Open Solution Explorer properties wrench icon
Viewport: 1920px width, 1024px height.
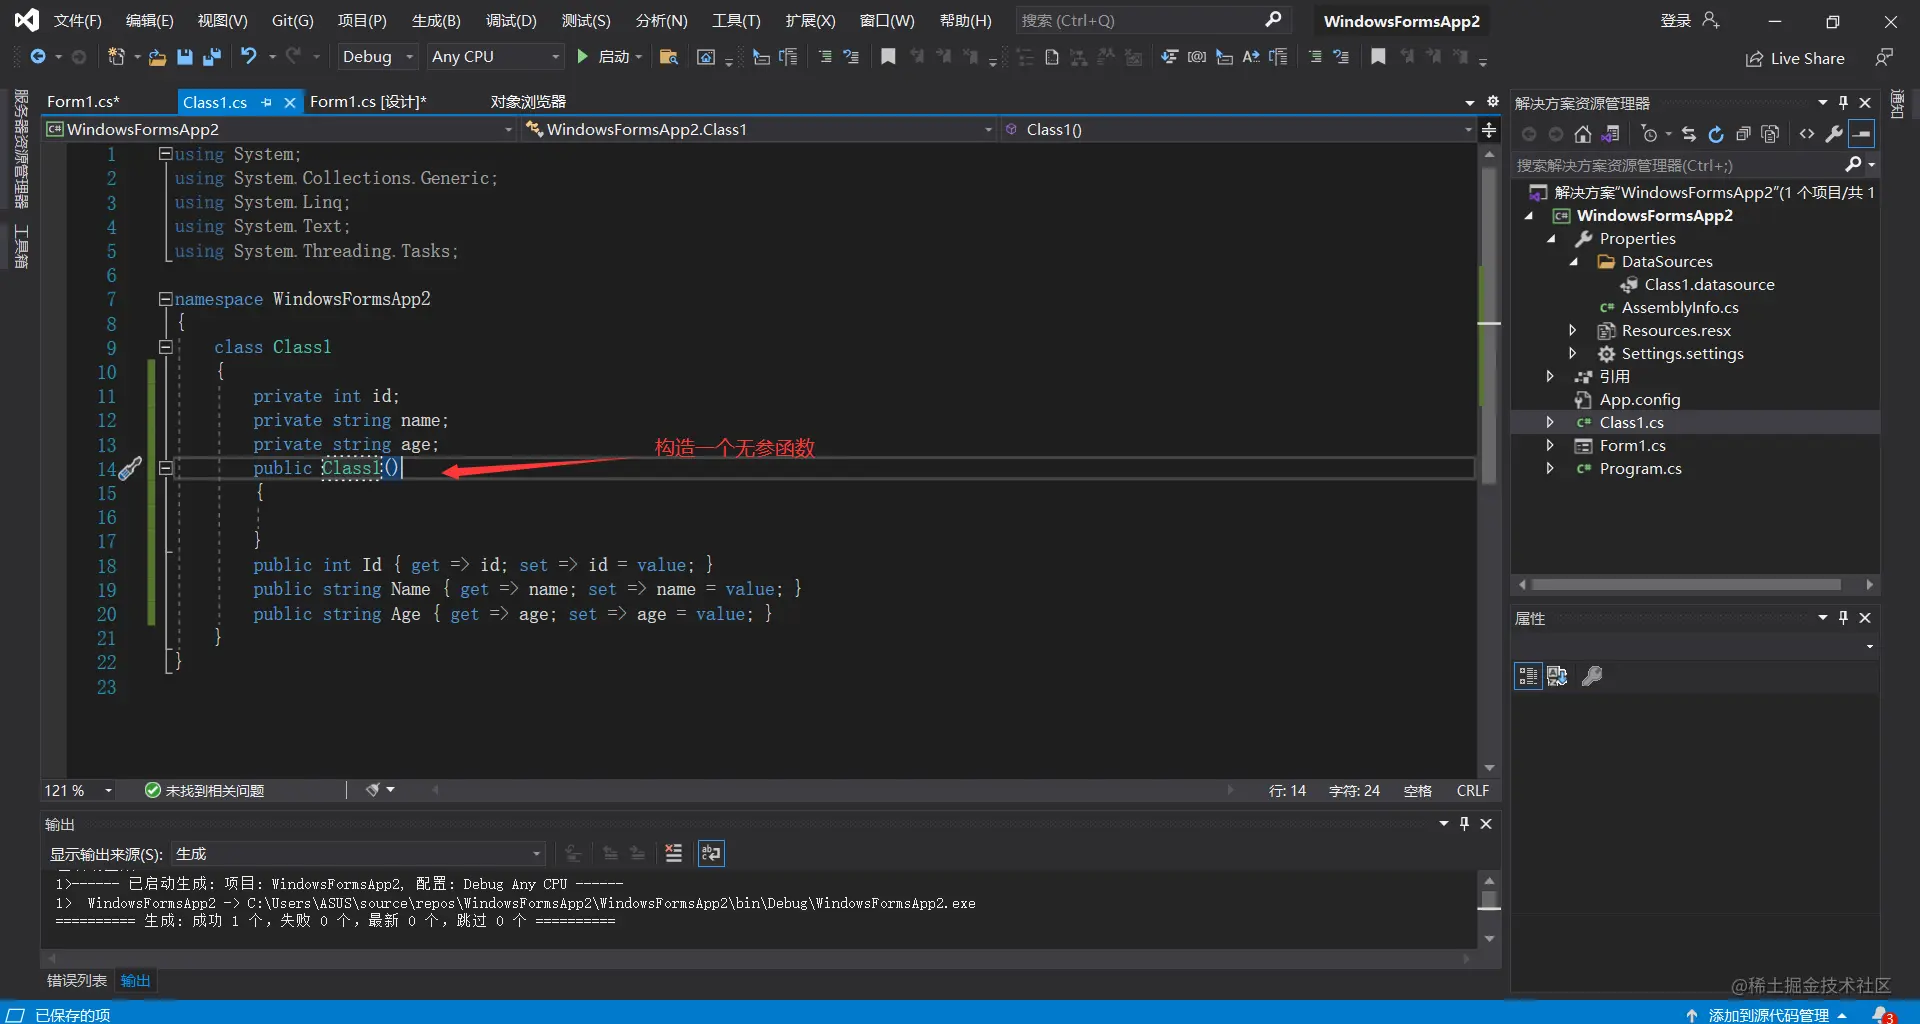point(1834,134)
